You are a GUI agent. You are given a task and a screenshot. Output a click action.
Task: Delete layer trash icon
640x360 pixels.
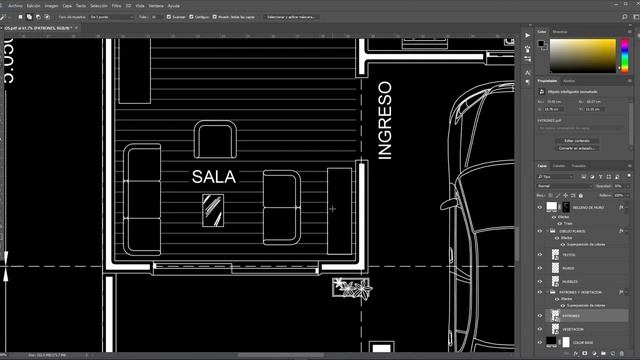click(622, 353)
